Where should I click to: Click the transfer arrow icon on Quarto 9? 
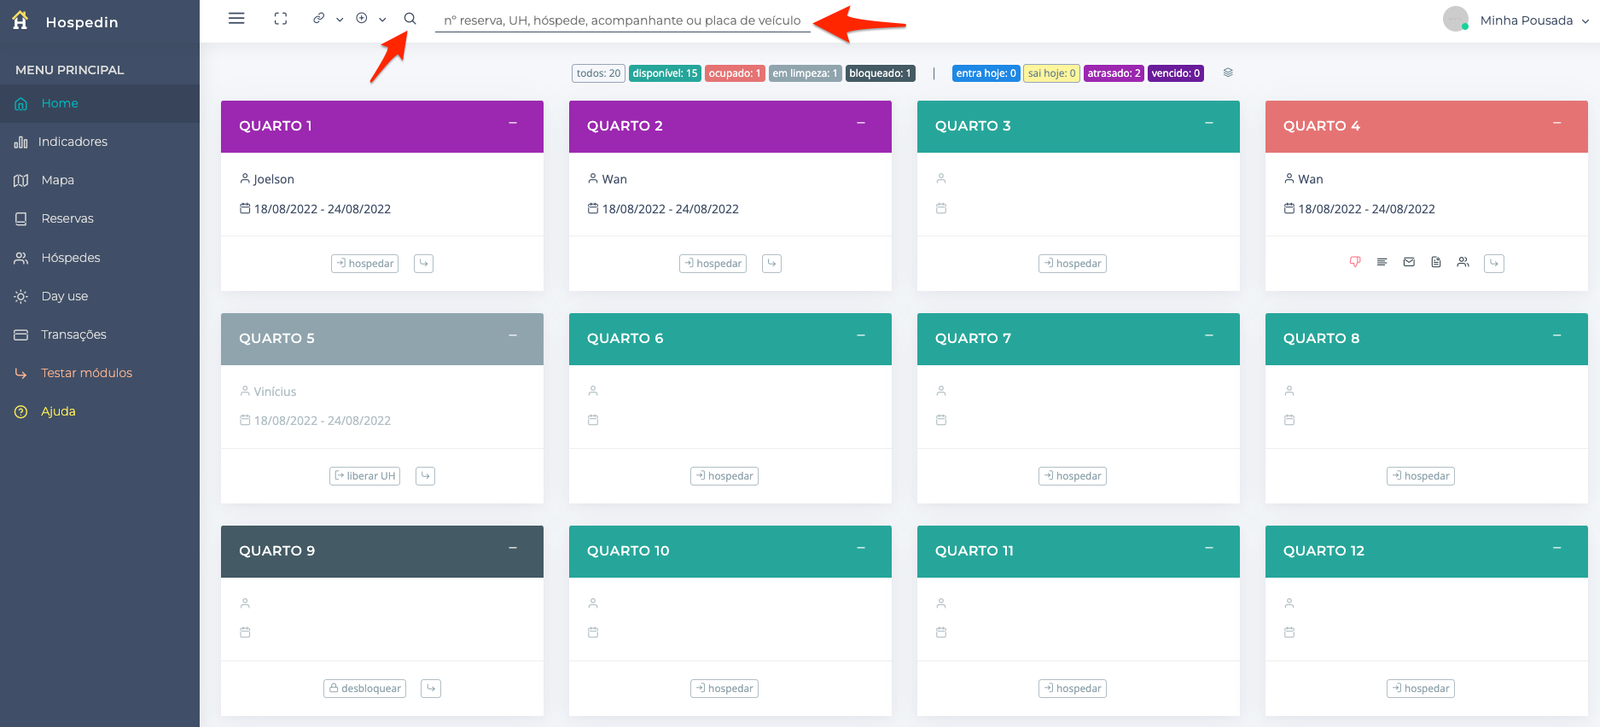(x=431, y=688)
